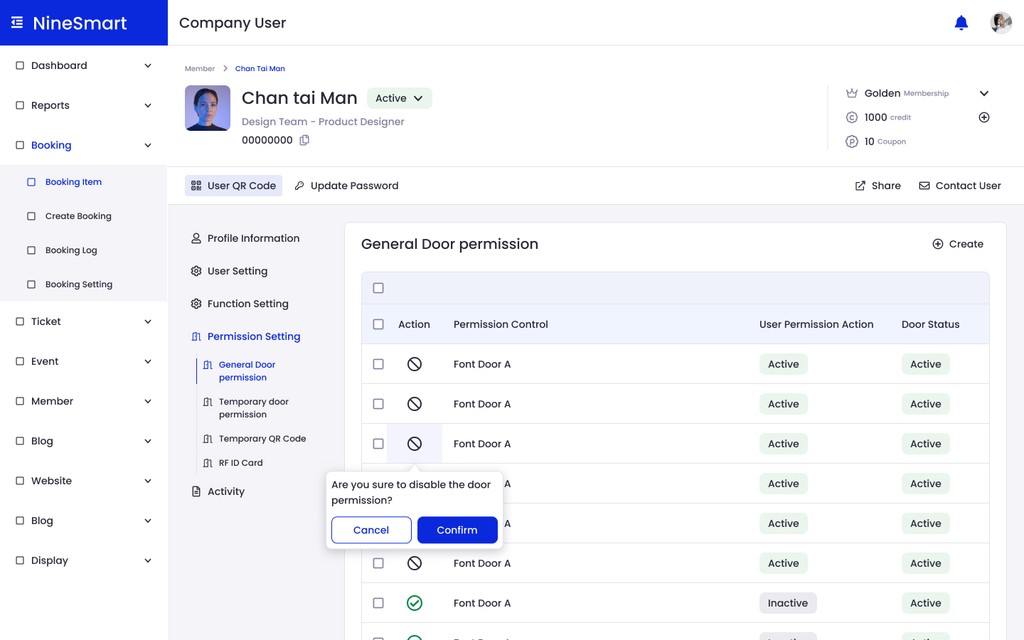Click the disable icon above the confirmation popover
Image resolution: width=1024 pixels, height=640 pixels.
(x=414, y=444)
